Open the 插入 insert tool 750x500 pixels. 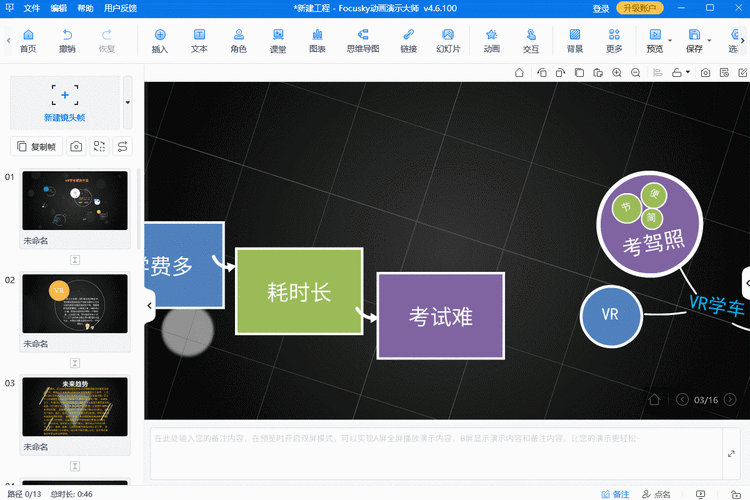(x=160, y=41)
